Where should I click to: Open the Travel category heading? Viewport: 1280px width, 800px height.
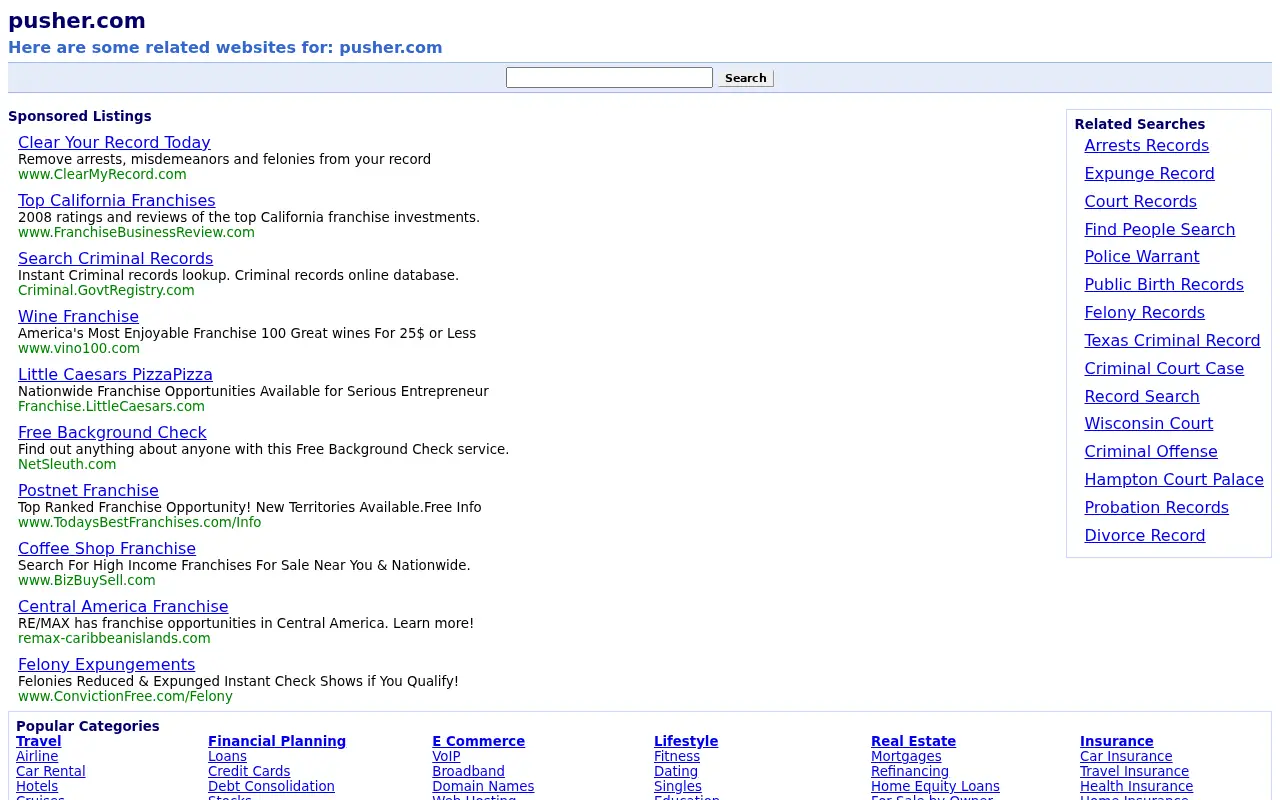(x=39, y=741)
